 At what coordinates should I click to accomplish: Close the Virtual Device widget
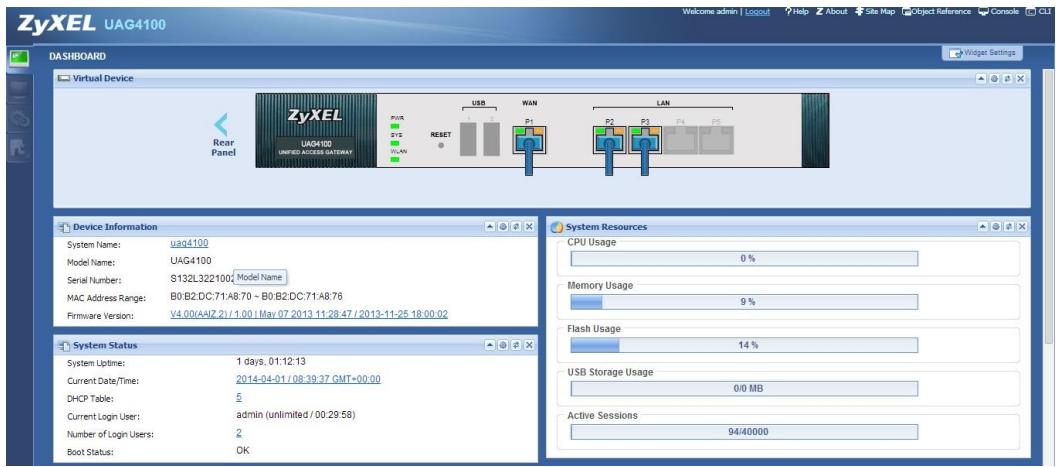1020,79
